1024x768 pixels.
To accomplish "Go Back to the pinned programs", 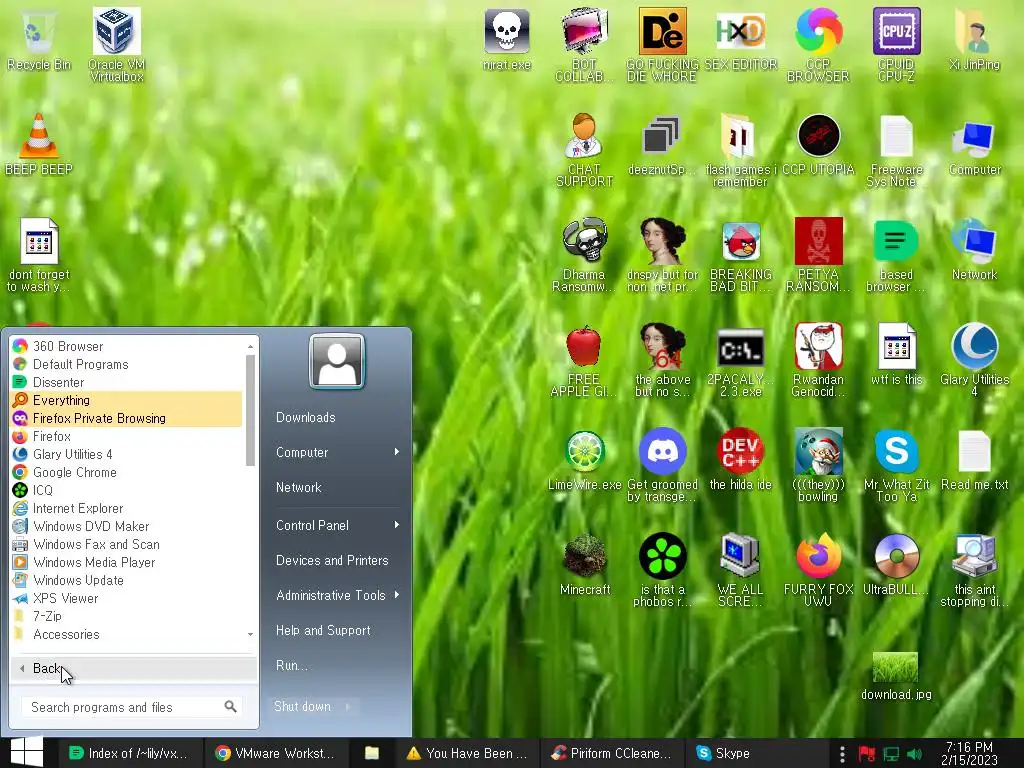I will [133, 668].
